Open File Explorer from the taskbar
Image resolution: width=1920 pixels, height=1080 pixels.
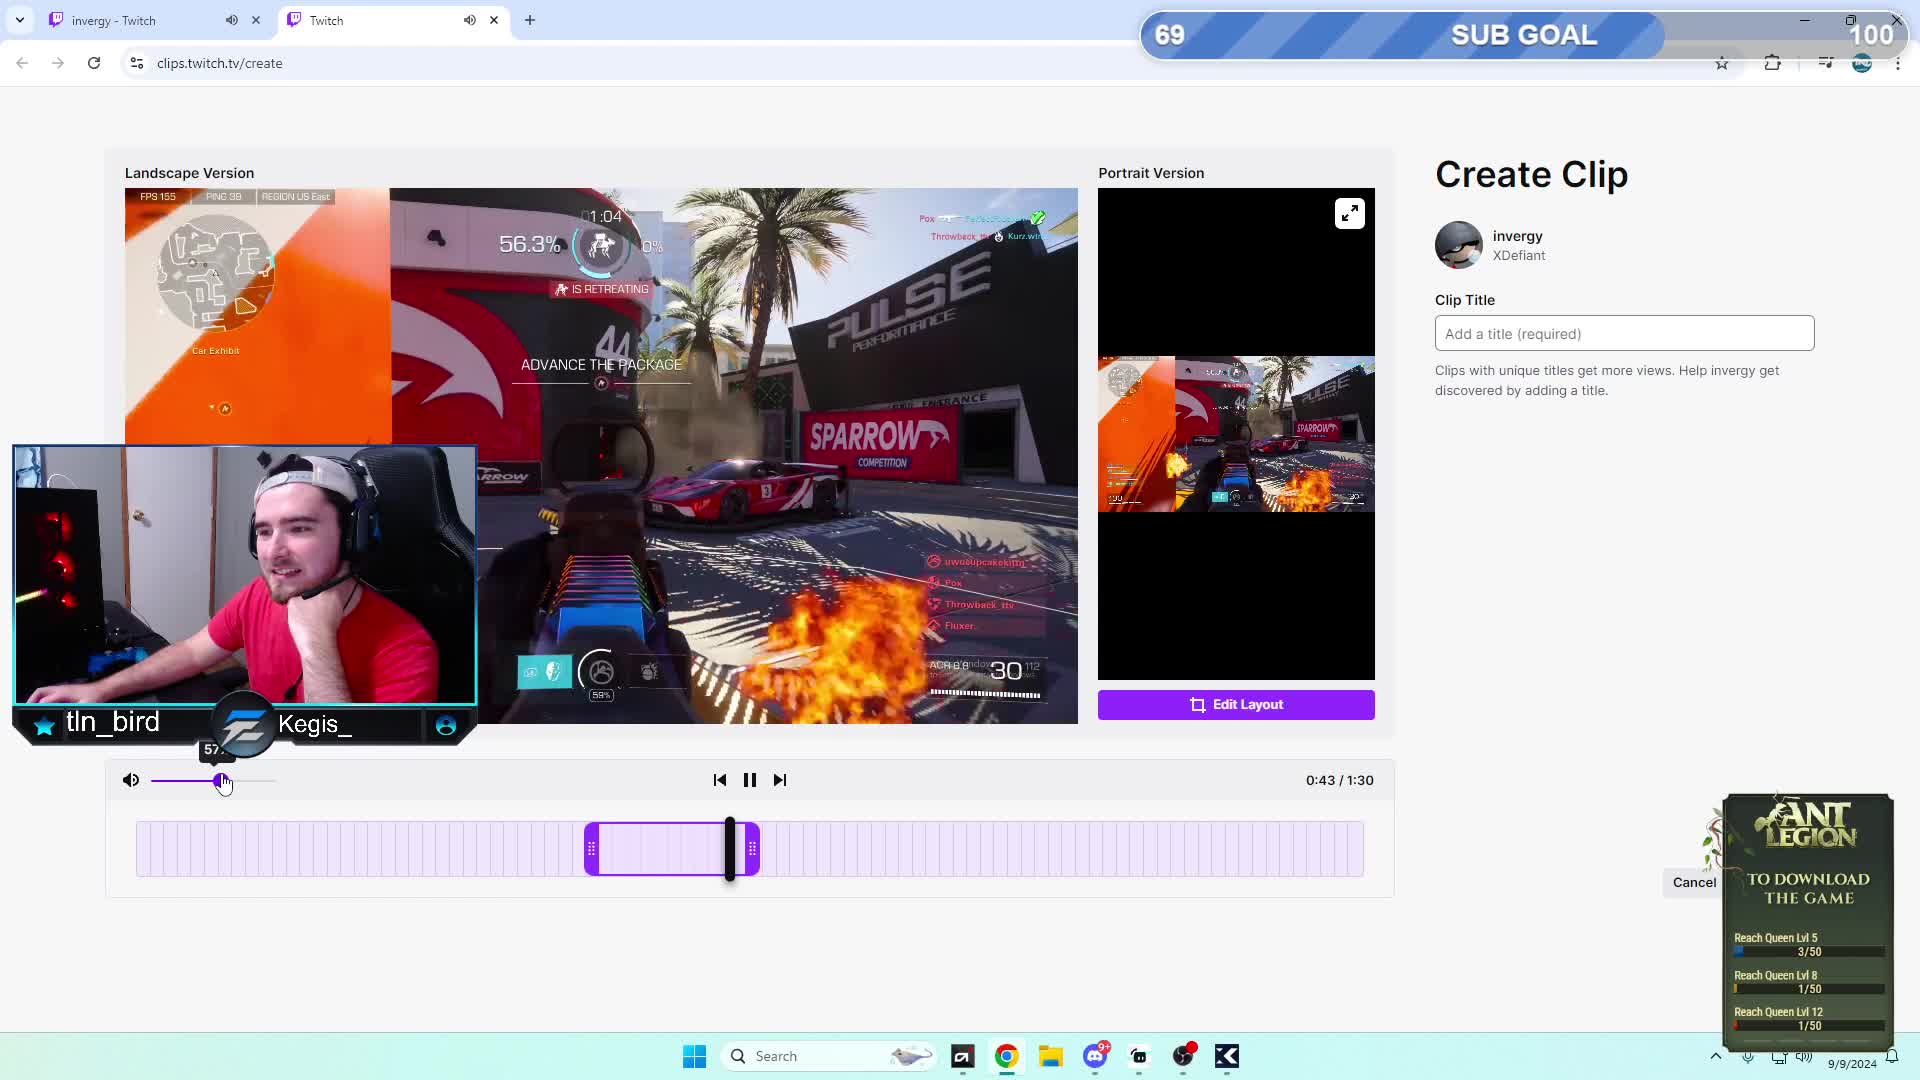click(x=1051, y=1056)
